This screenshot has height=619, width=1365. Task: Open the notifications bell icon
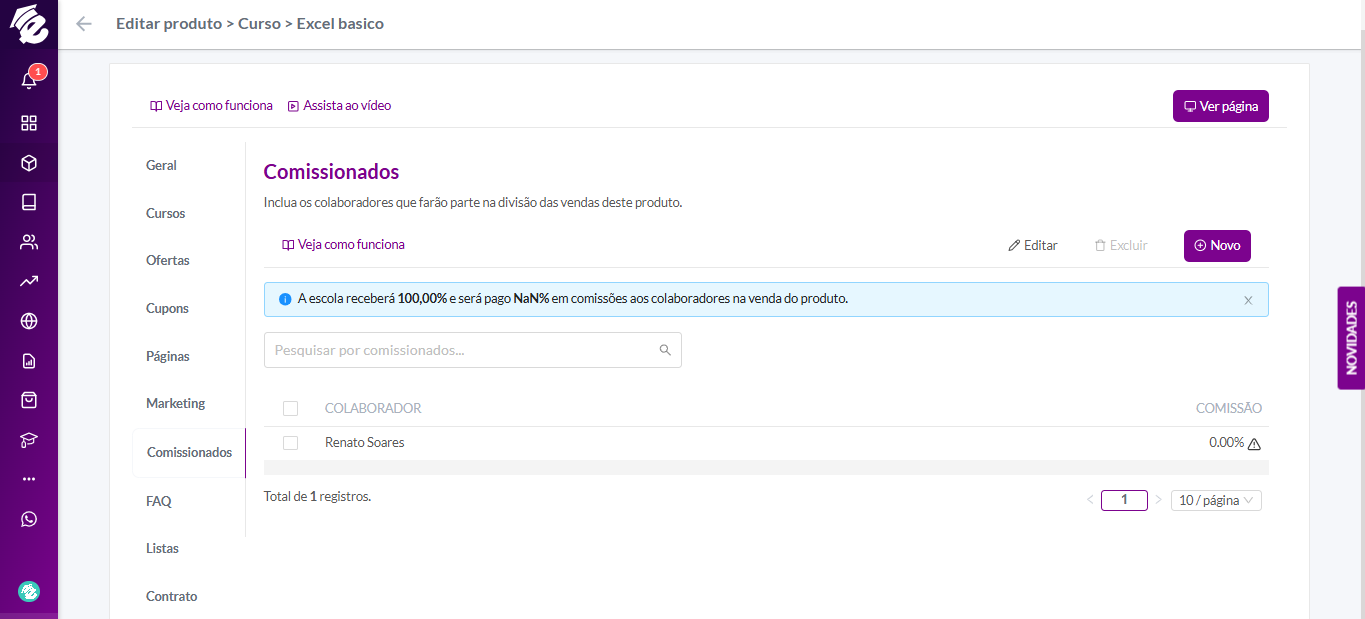(29, 80)
